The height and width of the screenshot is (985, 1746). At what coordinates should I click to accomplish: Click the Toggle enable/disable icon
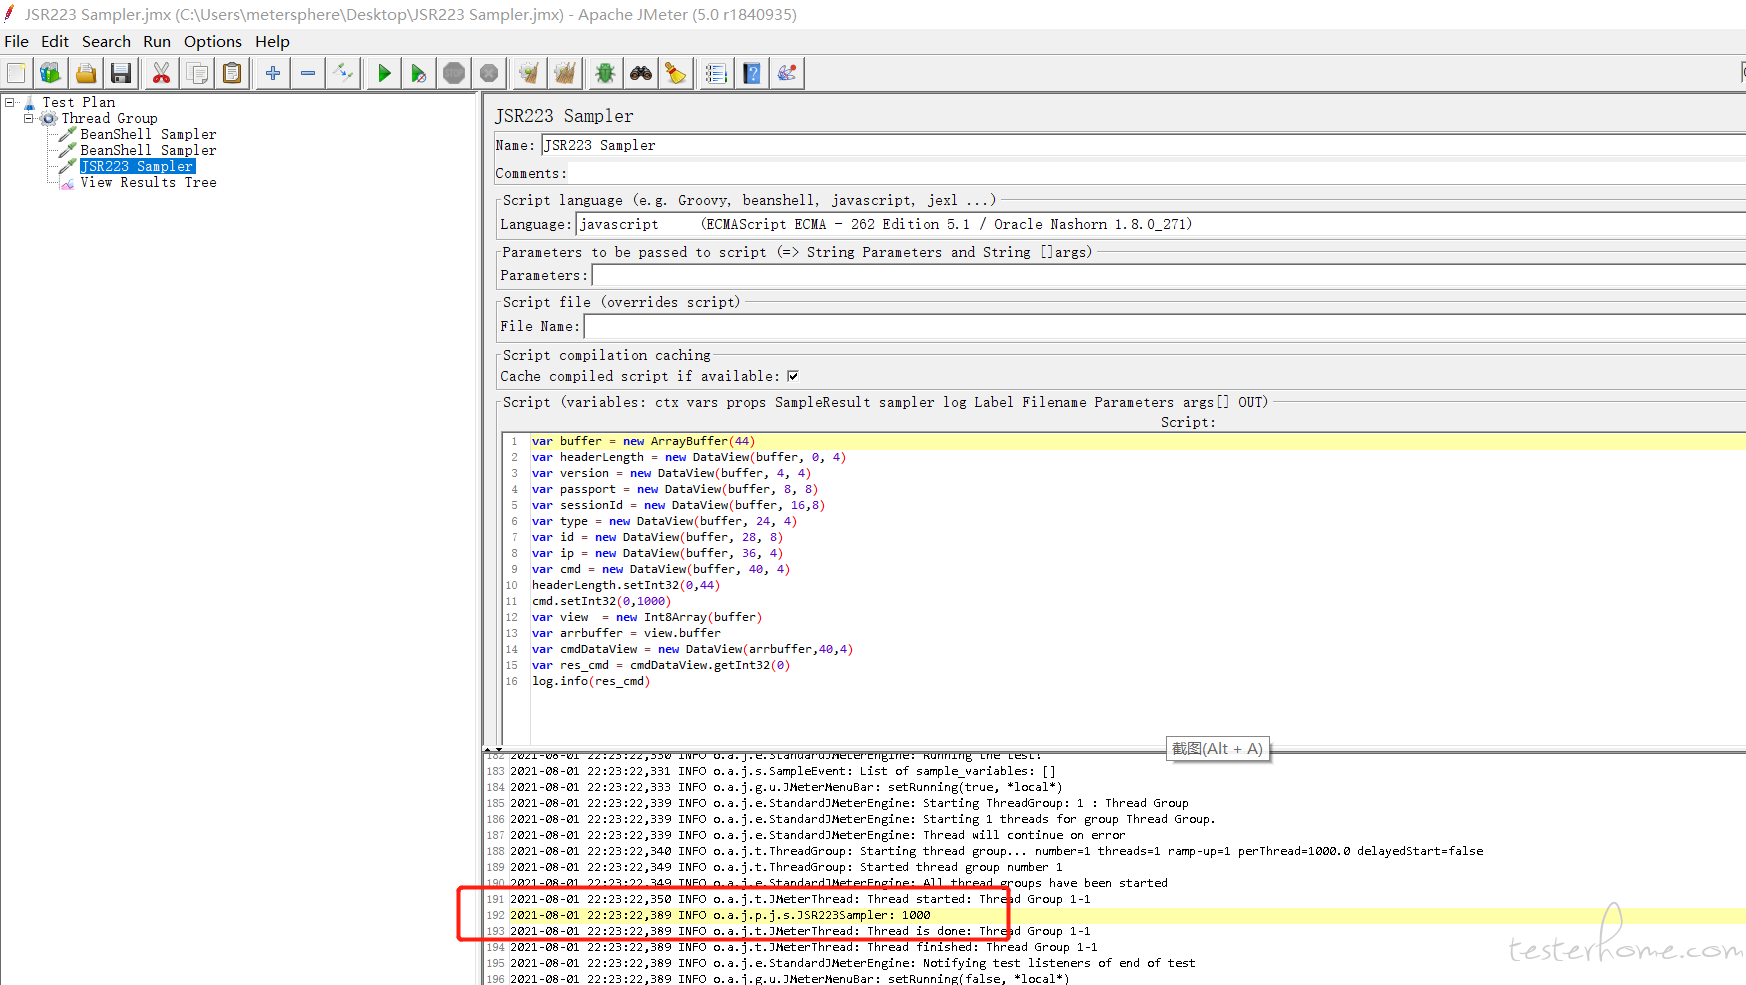tap(343, 73)
